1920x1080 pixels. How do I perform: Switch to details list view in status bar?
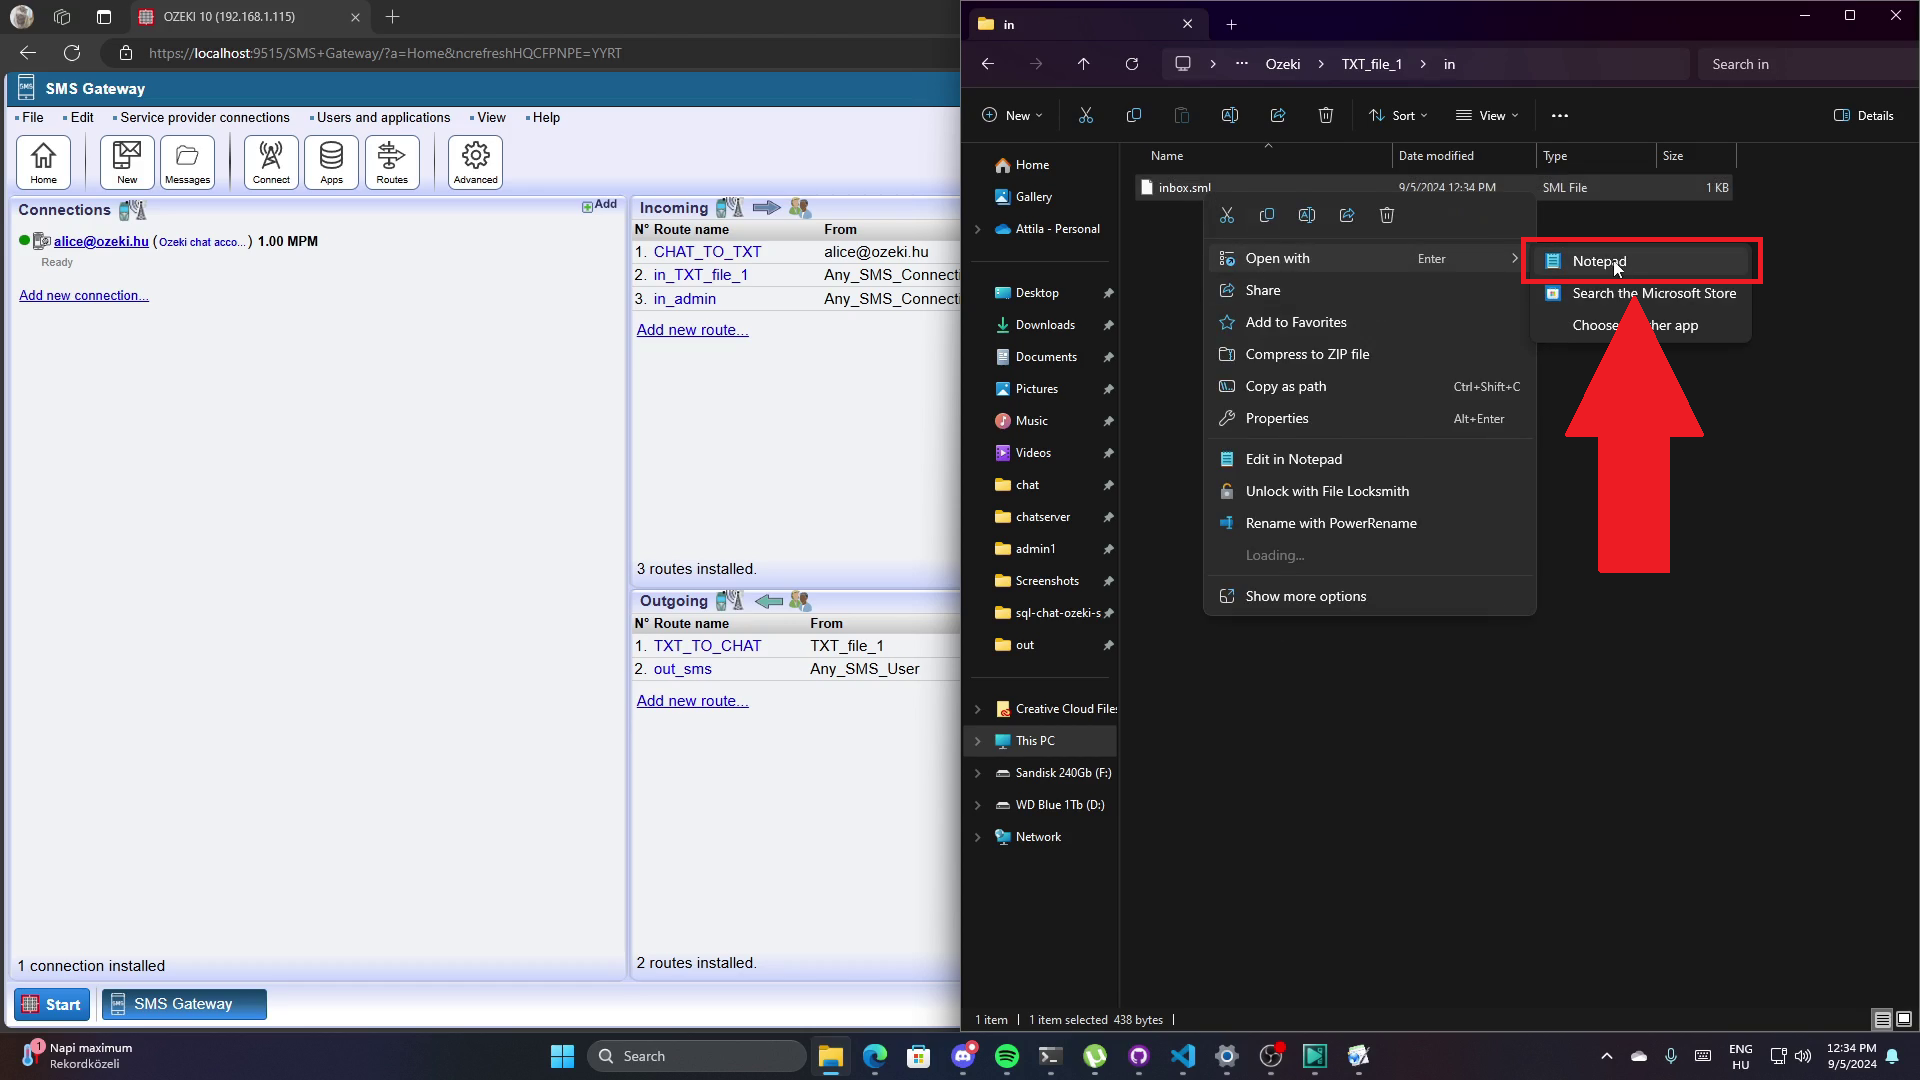tap(1882, 1020)
